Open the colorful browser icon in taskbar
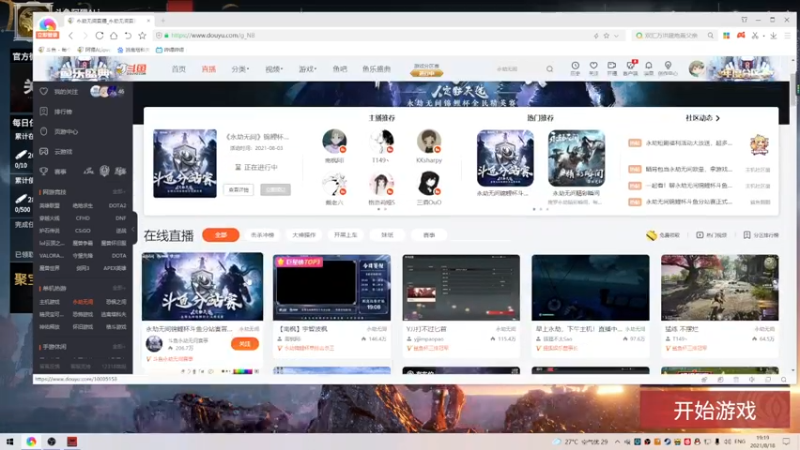The height and width of the screenshot is (450, 800). tap(31, 441)
